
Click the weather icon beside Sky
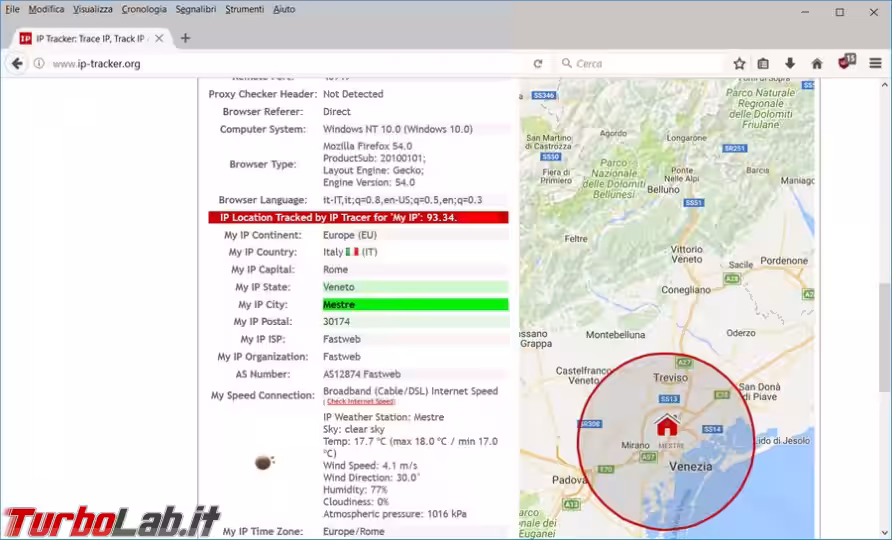264,462
